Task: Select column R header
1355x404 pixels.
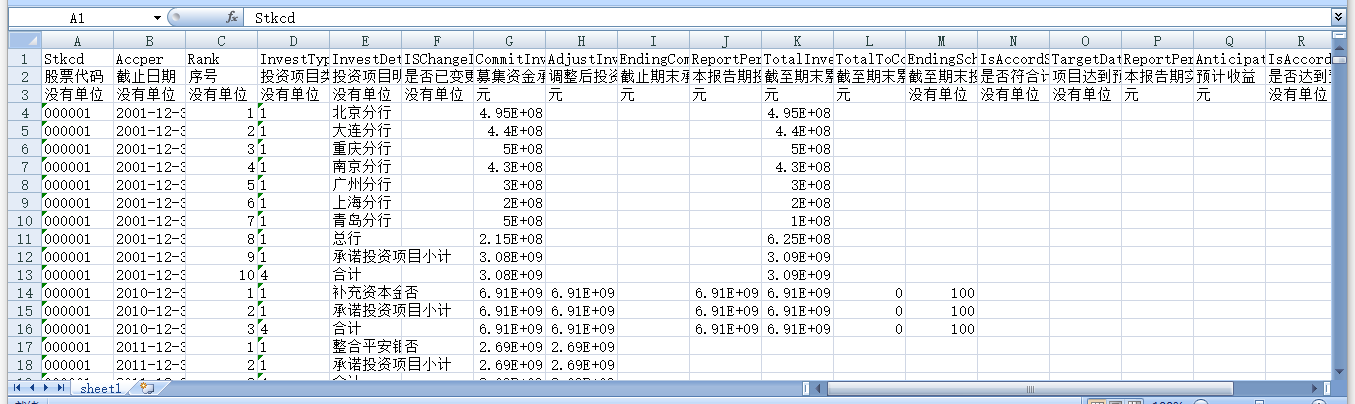Action: pos(1298,42)
